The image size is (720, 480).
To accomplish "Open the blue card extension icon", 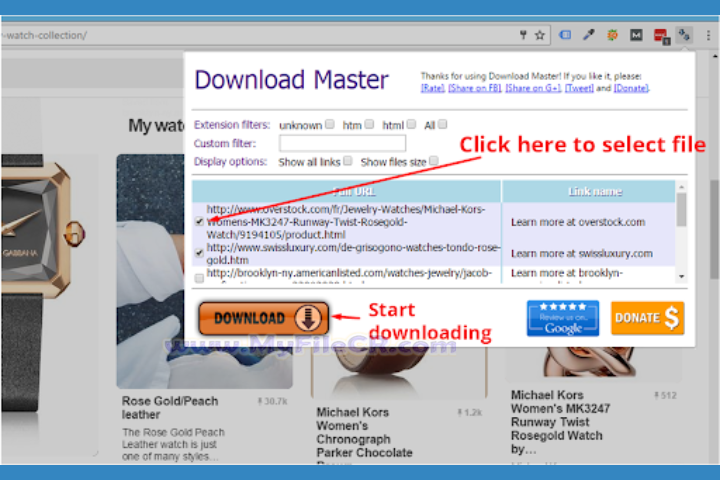I will click(565, 35).
